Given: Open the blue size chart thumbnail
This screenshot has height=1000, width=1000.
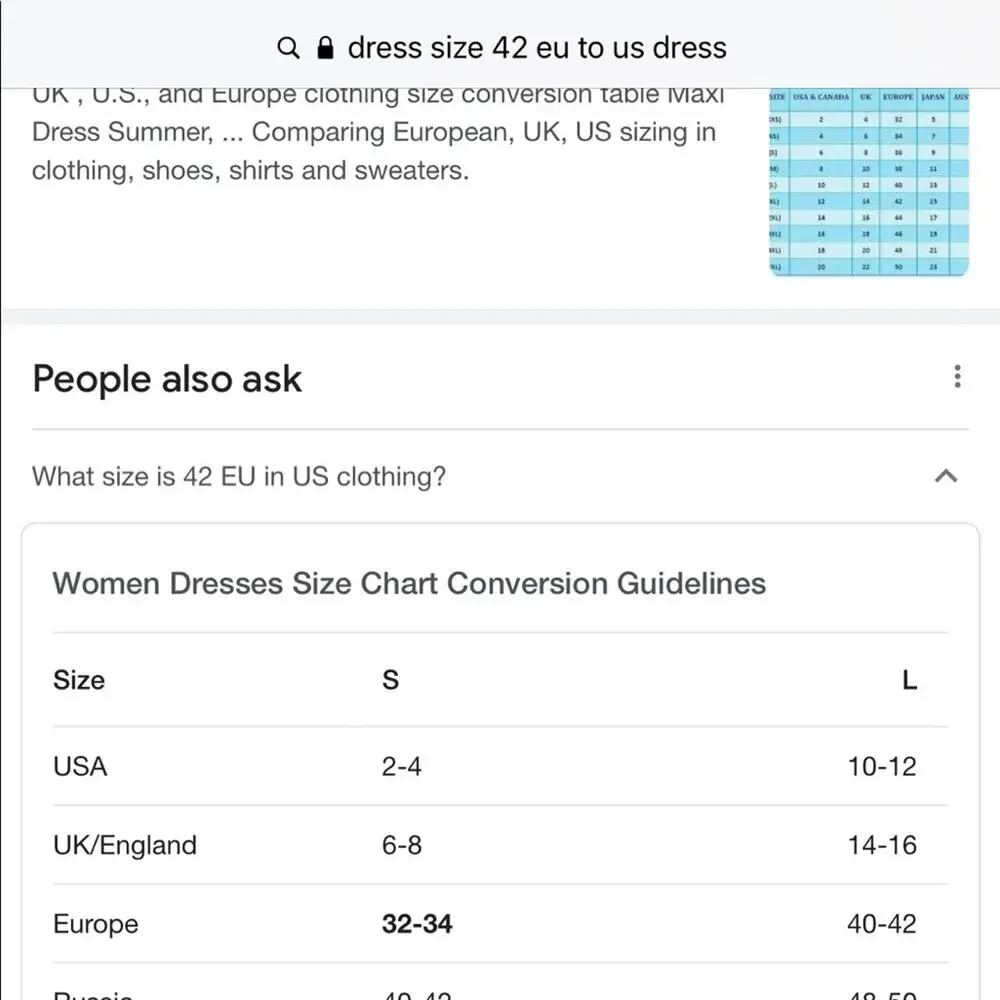Looking at the screenshot, I should click(869, 182).
